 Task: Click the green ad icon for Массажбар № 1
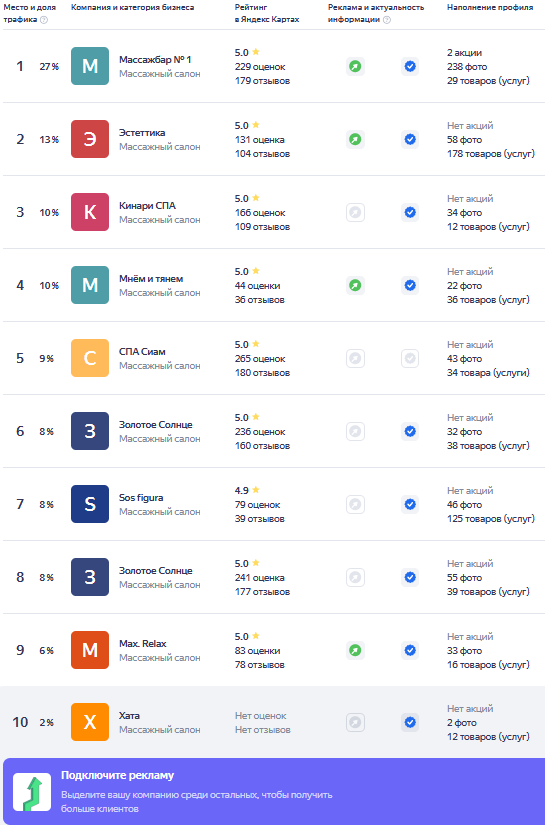click(356, 66)
